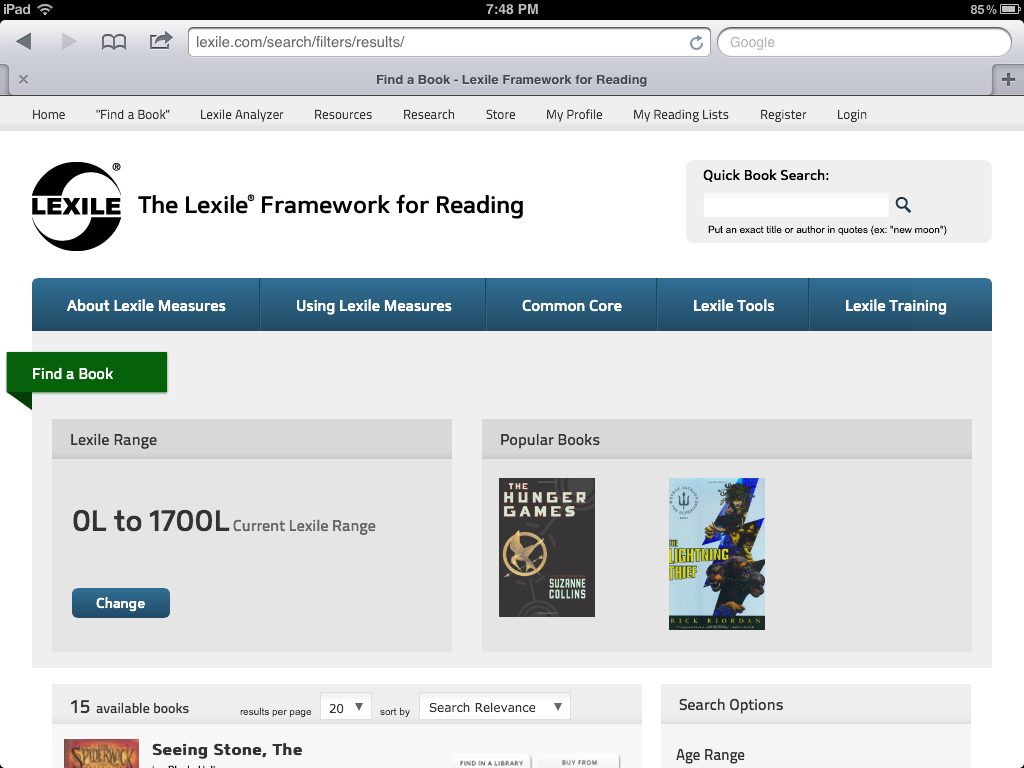This screenshot has width=1024, height=768.
Task: Tap the Safari forward arrow
Action: [x=69, y=42]
